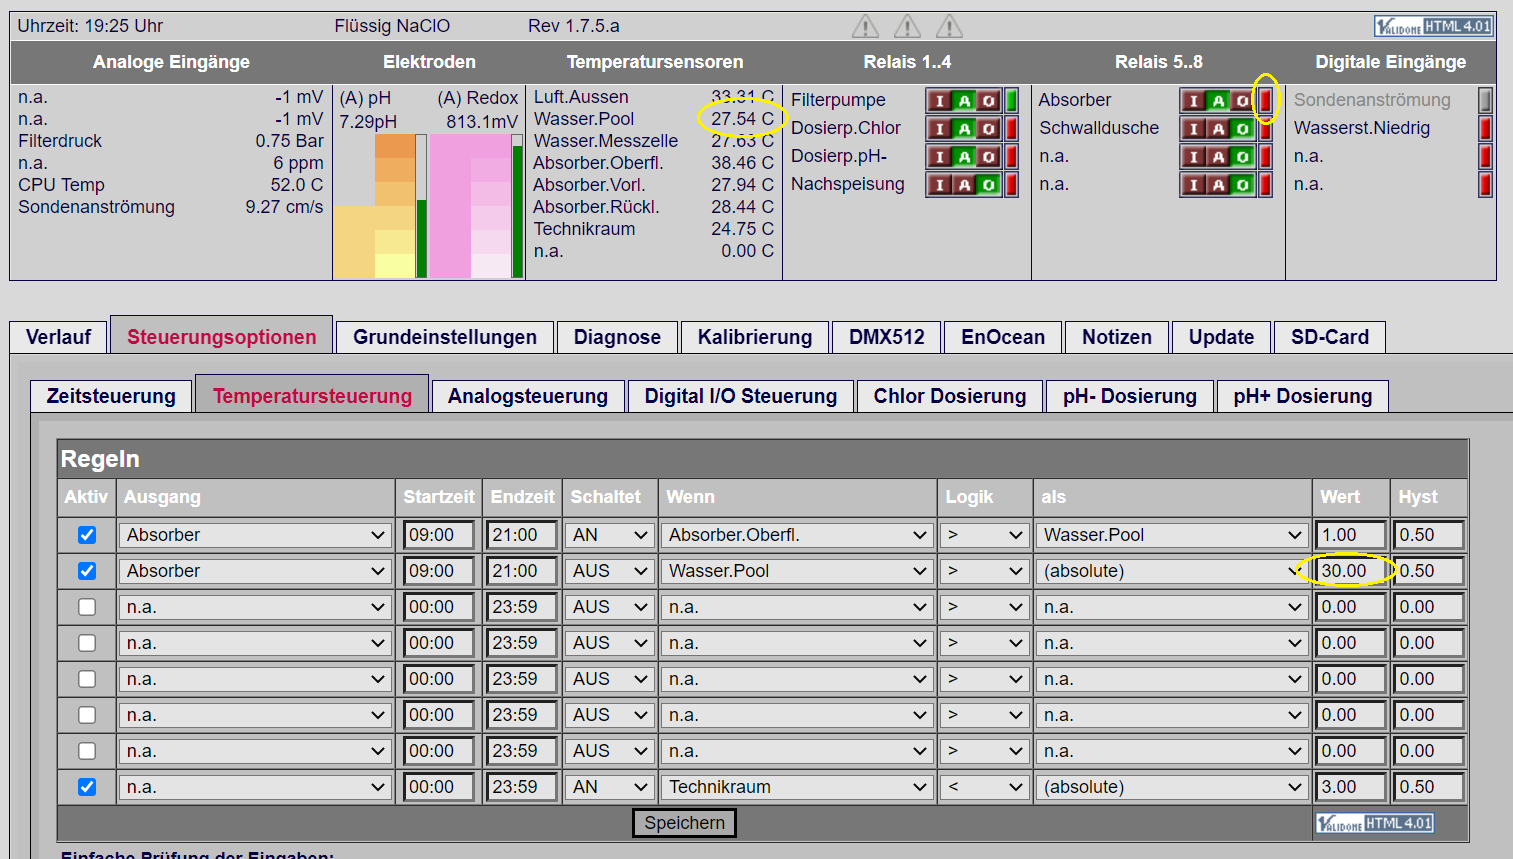The height and width of the screenshot is (859, 1513).
Task: Click the Filterdruck value 0.75 Bar
Action: click(289, 141)
